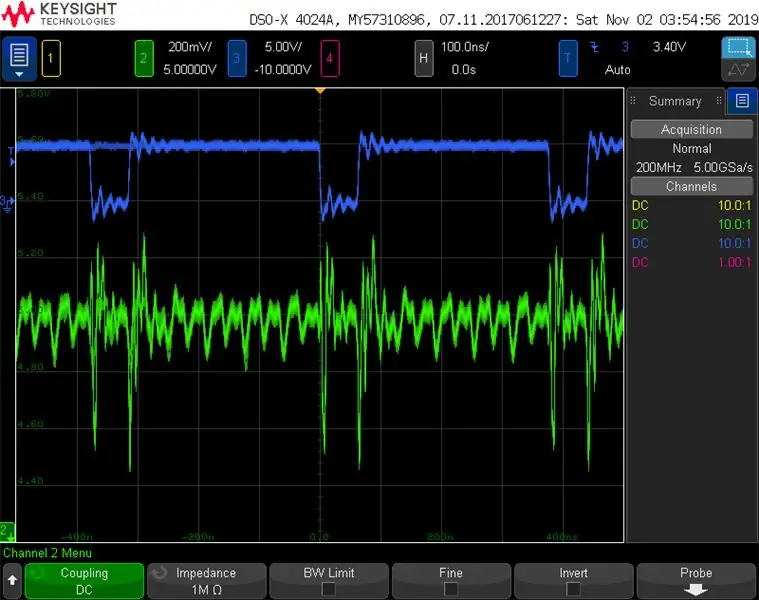Click the 200MHz bandwidth text
This screenshot has width=759, height=600.
tap(658, 167)
